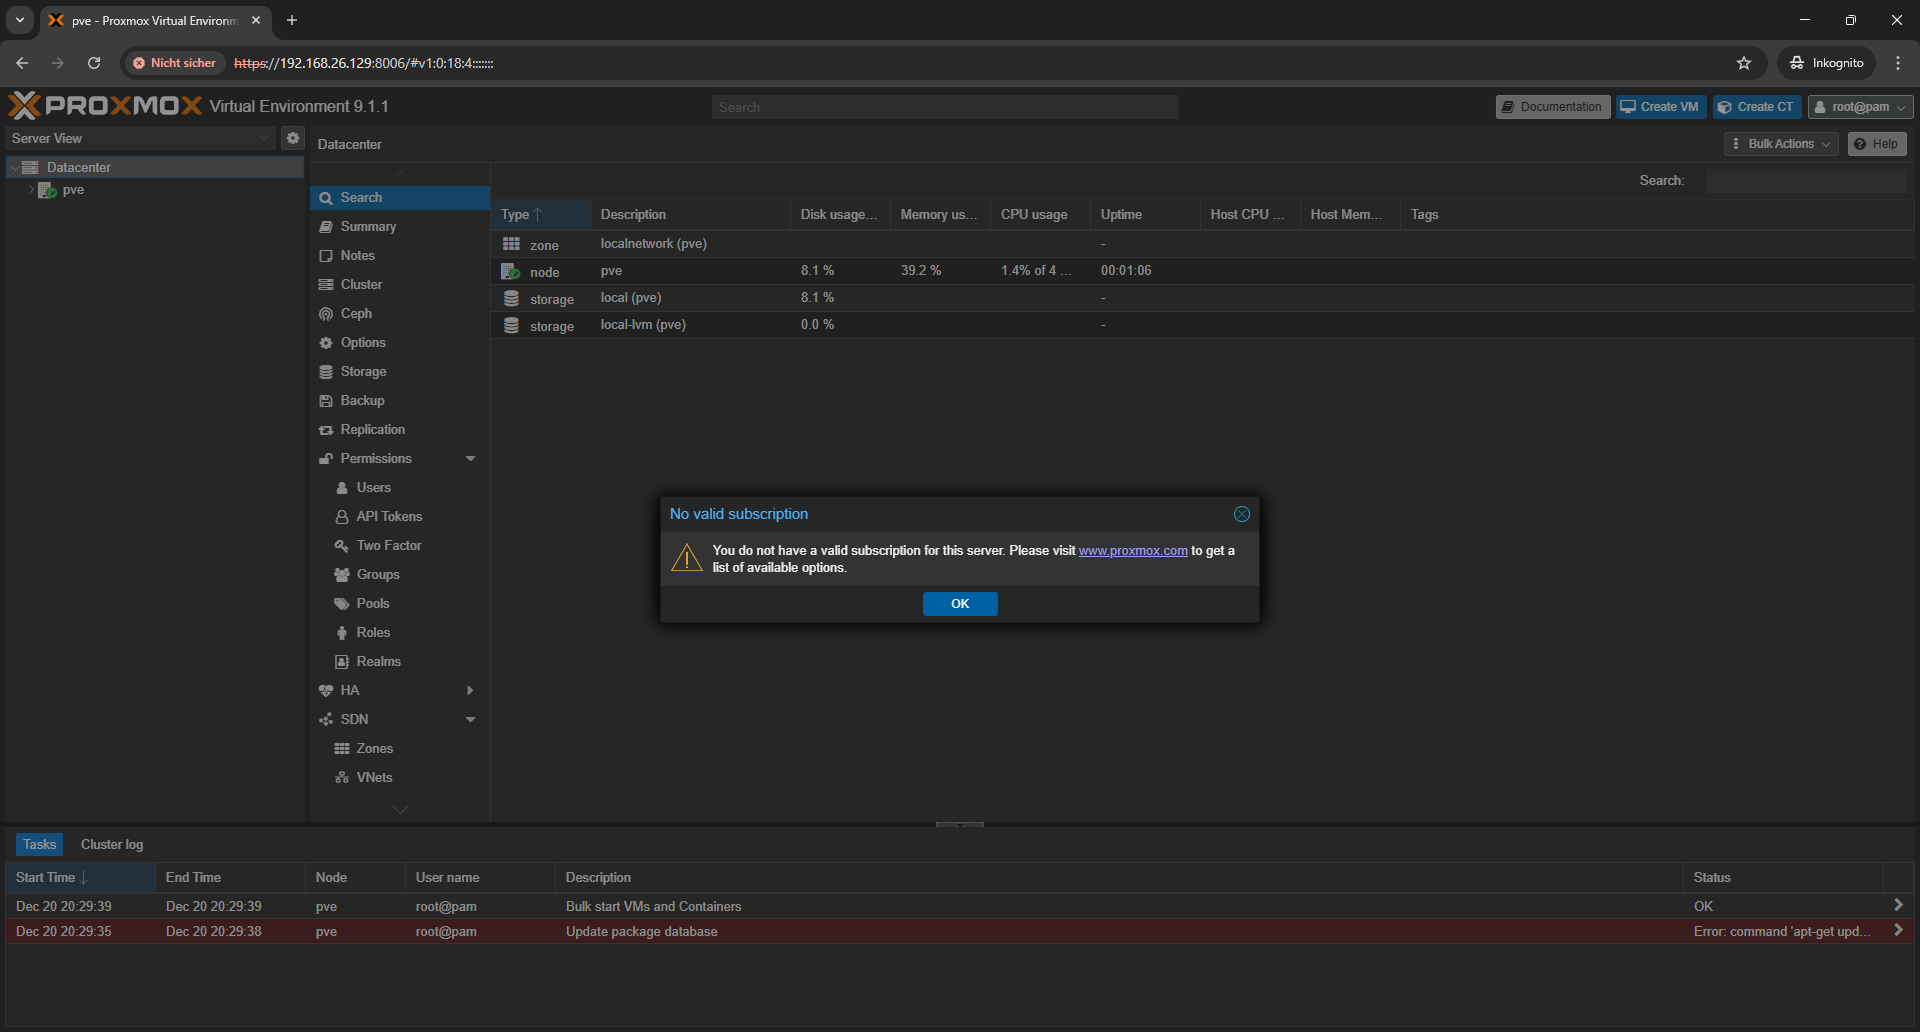Select the Replication icon
Screen dimensions: 1920x1032
coord(326,429)
